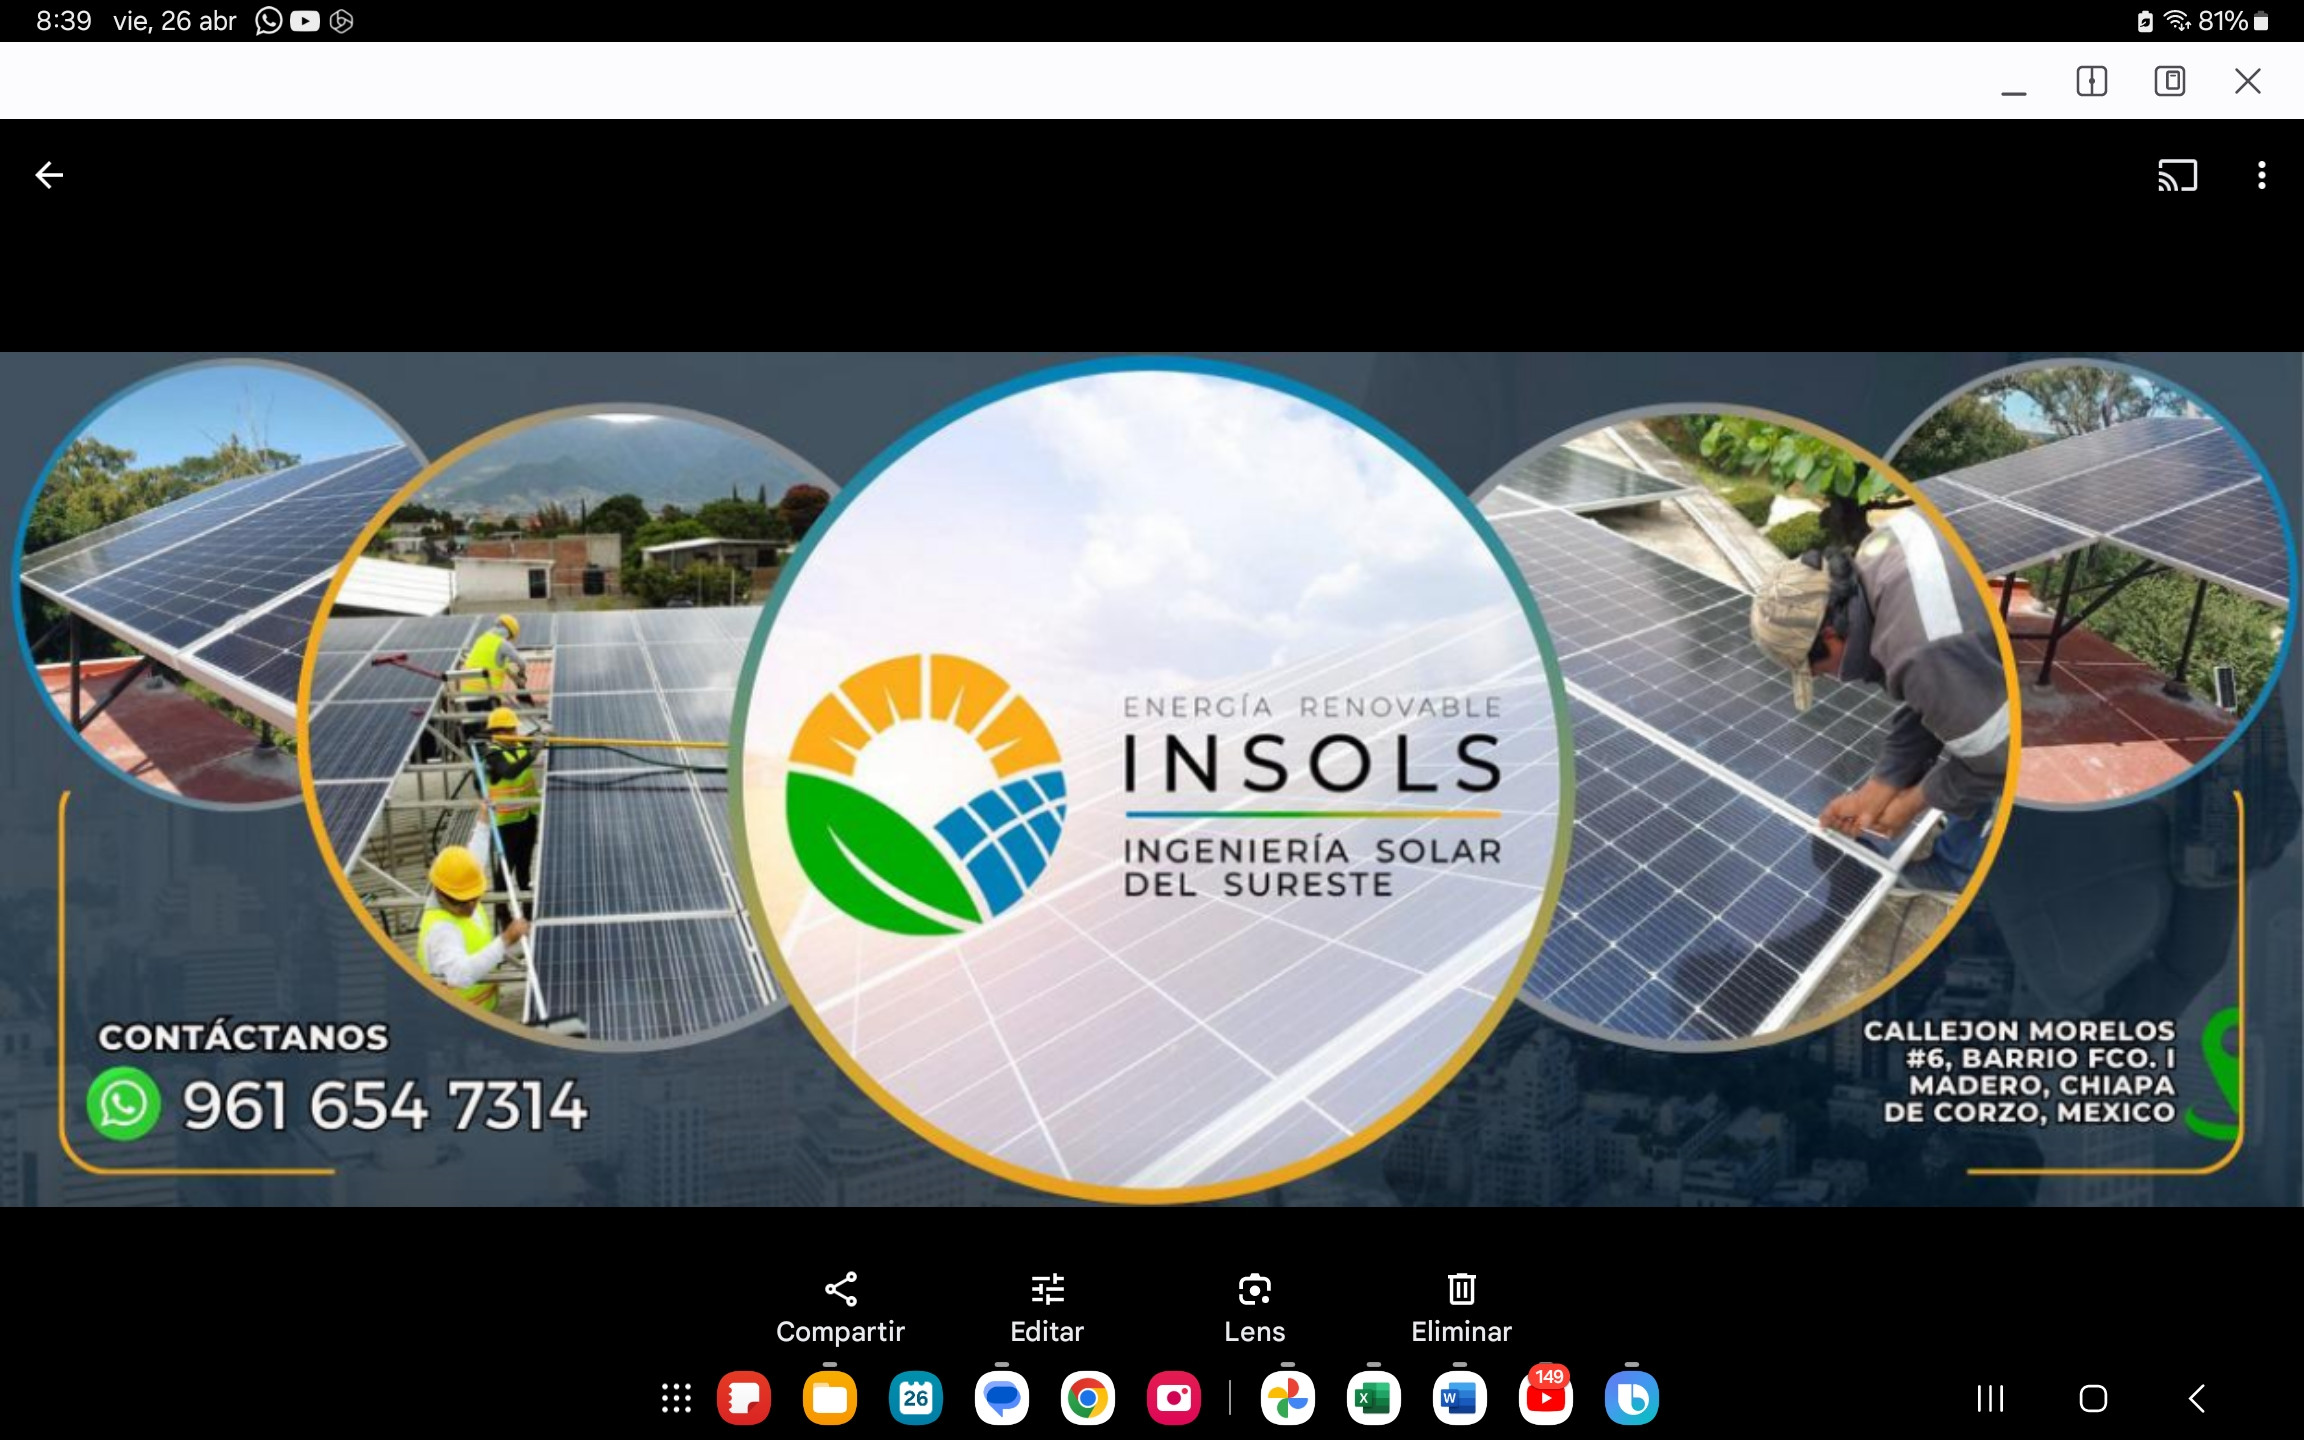Open Google Chrome from the taskbar
Image resolution: width=2304 pixels, height=1440 pixels.
click(1087, 1398)
